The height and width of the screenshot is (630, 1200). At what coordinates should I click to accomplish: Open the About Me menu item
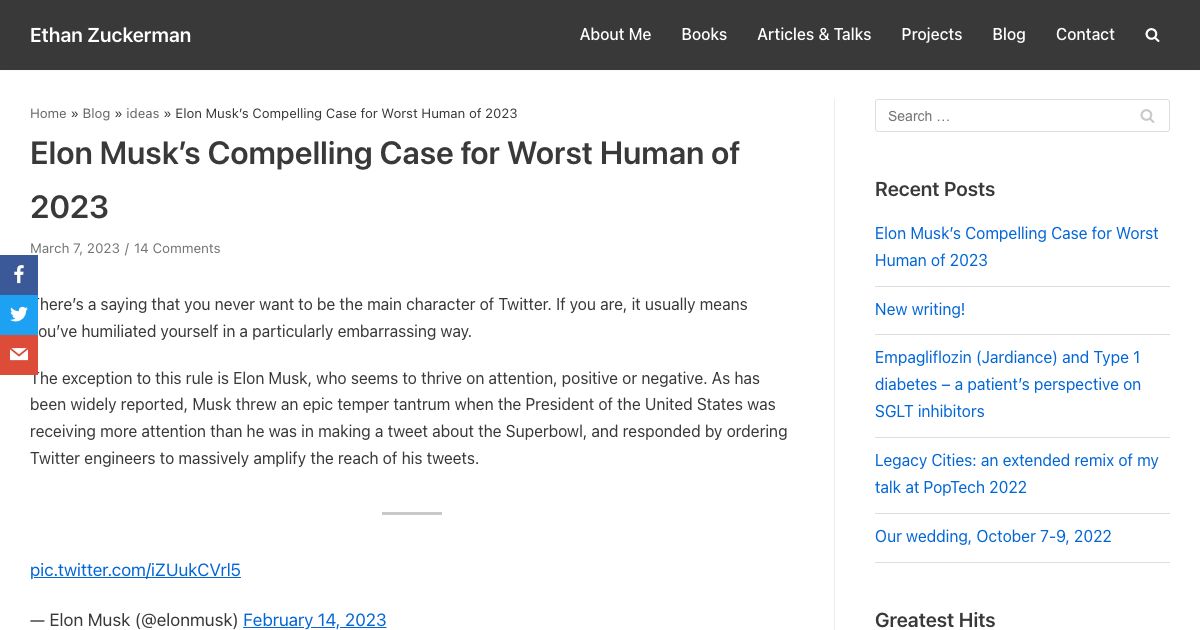point(615,34)
